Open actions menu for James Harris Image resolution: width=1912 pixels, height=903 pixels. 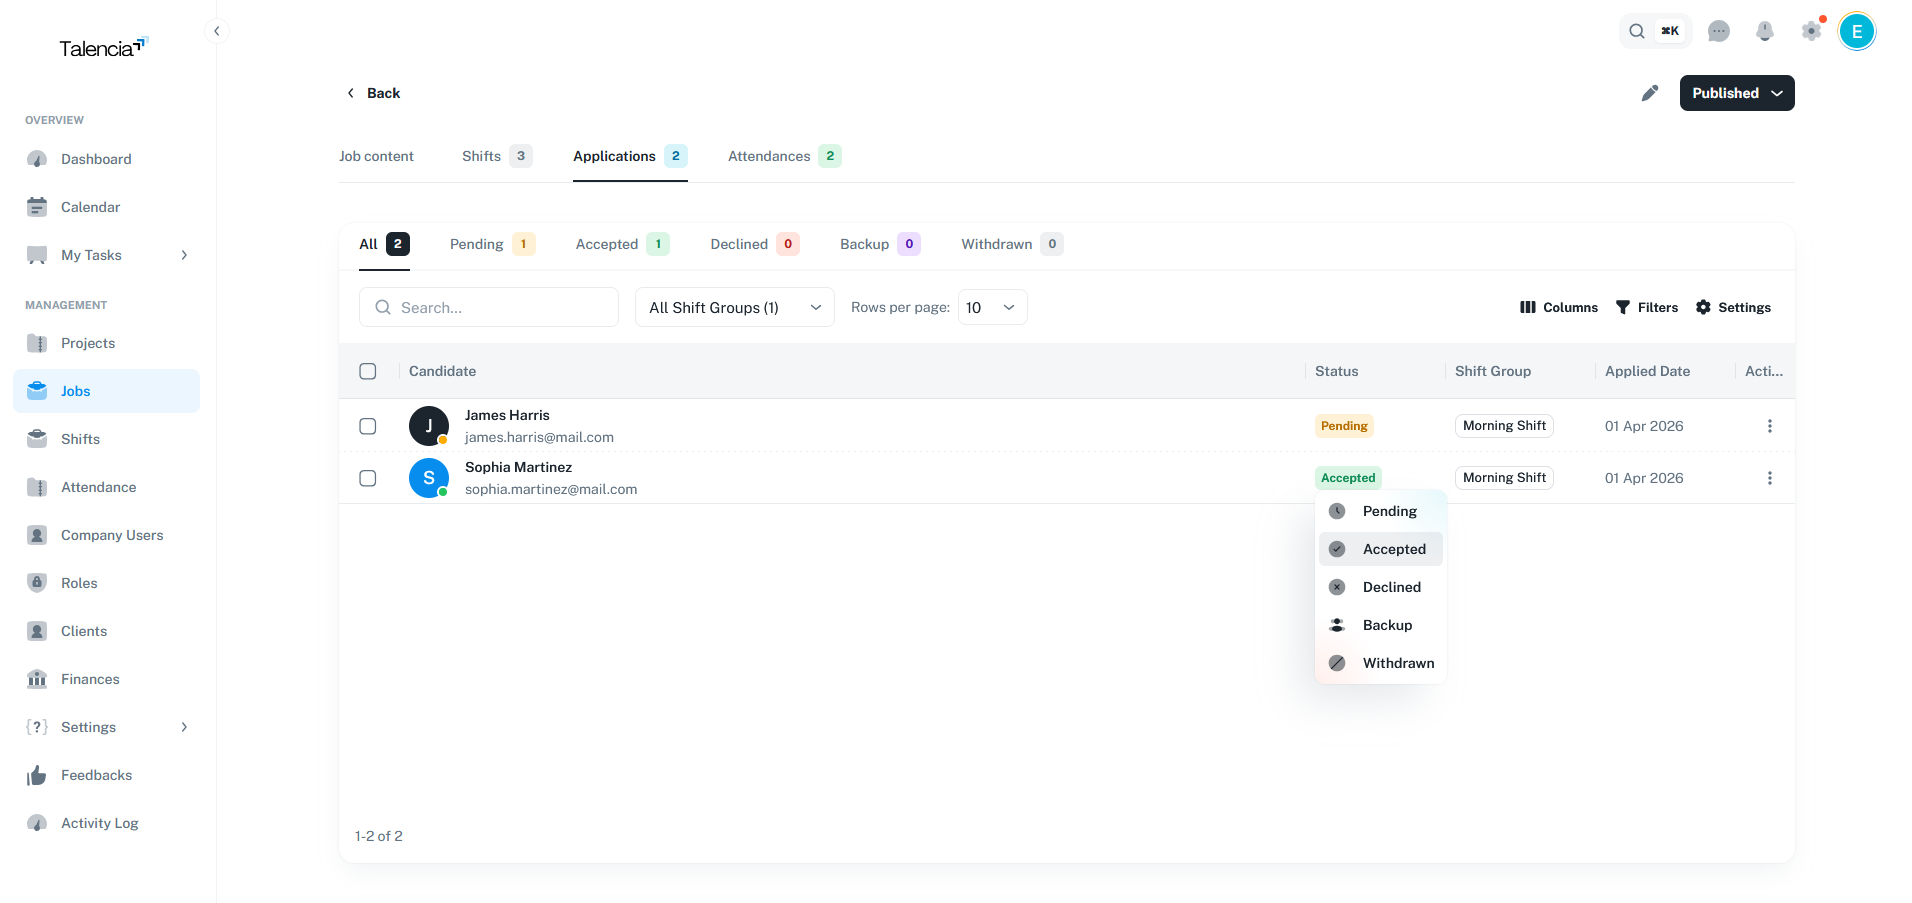[x=1769, y=426]
